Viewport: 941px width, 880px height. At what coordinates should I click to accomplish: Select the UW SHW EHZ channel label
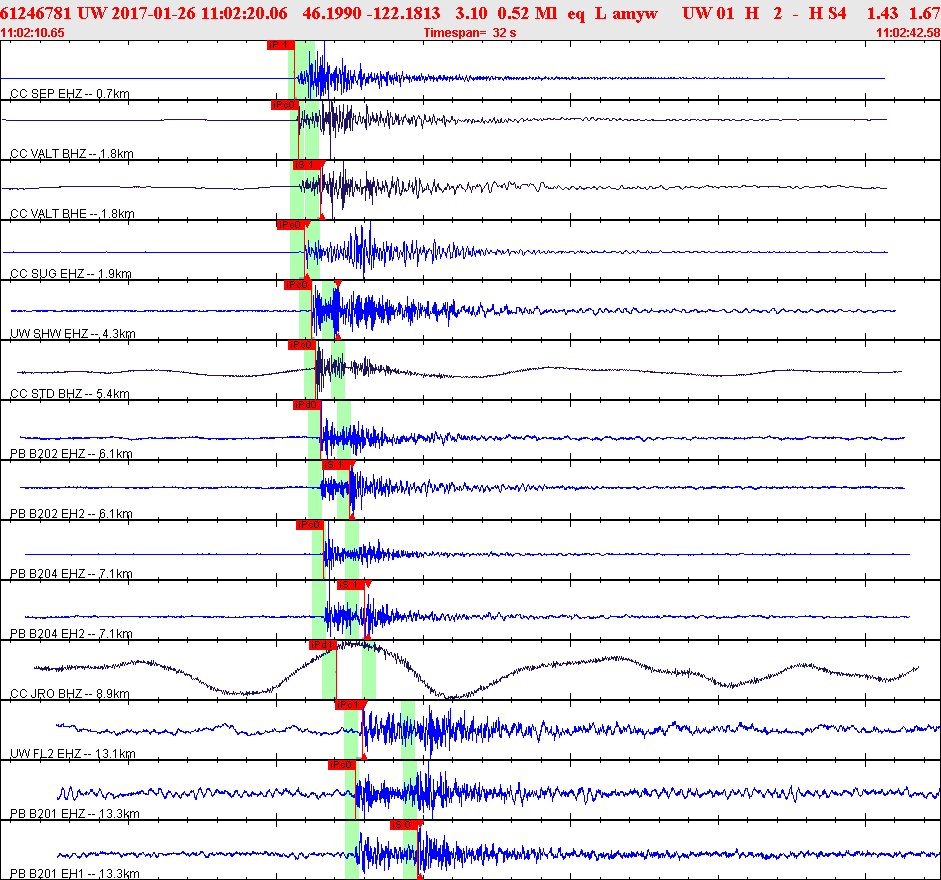click(x=72, y=333)
